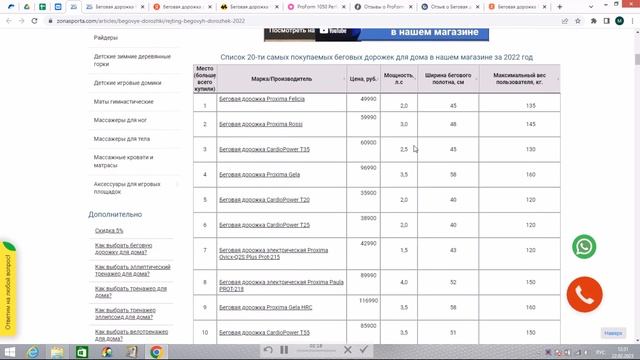Open the Беговая дорожка Proxima Felicia link

[262, 99]
